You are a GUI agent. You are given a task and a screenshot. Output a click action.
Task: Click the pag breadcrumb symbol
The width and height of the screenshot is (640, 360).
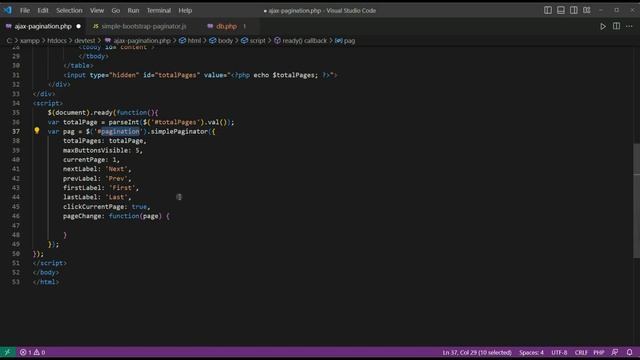pyautogui.click(x=345, y=41)
